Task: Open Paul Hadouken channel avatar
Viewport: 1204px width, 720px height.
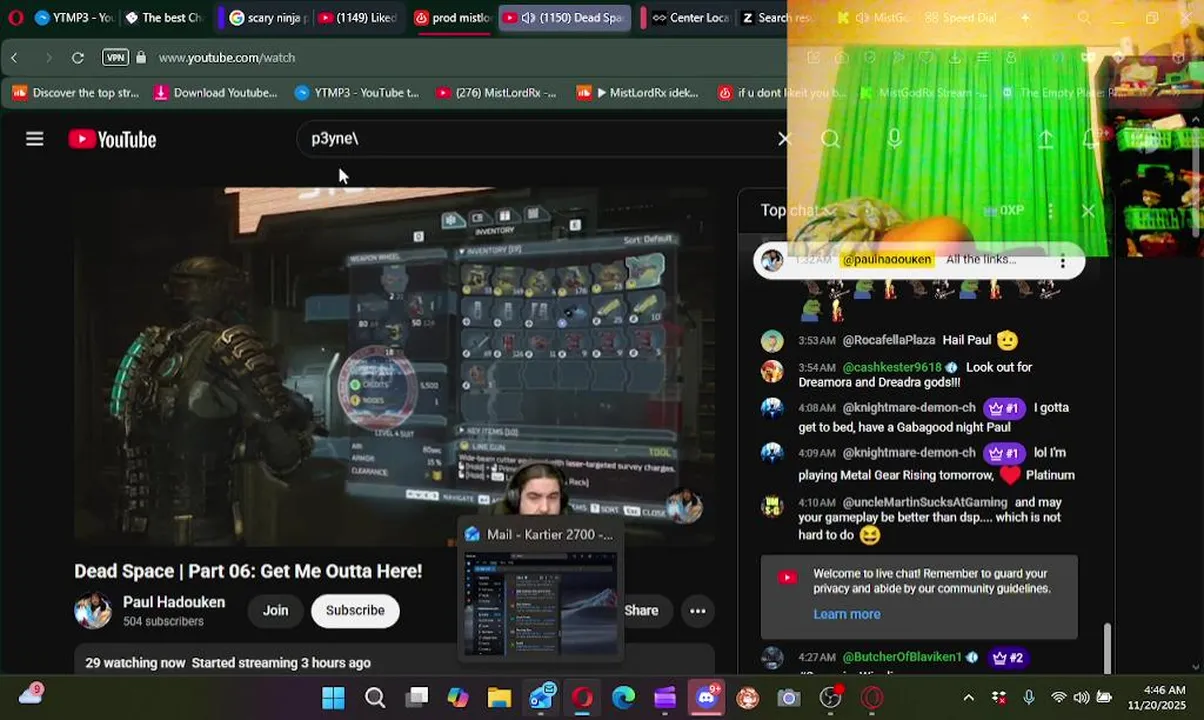Action: tap(93, 610)
